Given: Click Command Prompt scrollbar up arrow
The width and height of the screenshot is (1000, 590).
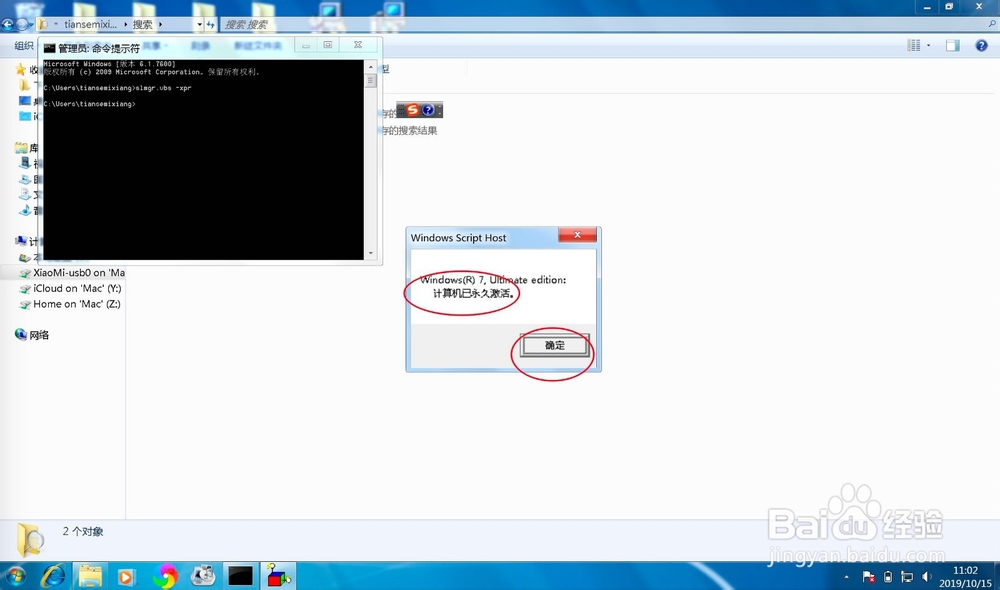Looking at the screenshot, I should click(371, 66).
